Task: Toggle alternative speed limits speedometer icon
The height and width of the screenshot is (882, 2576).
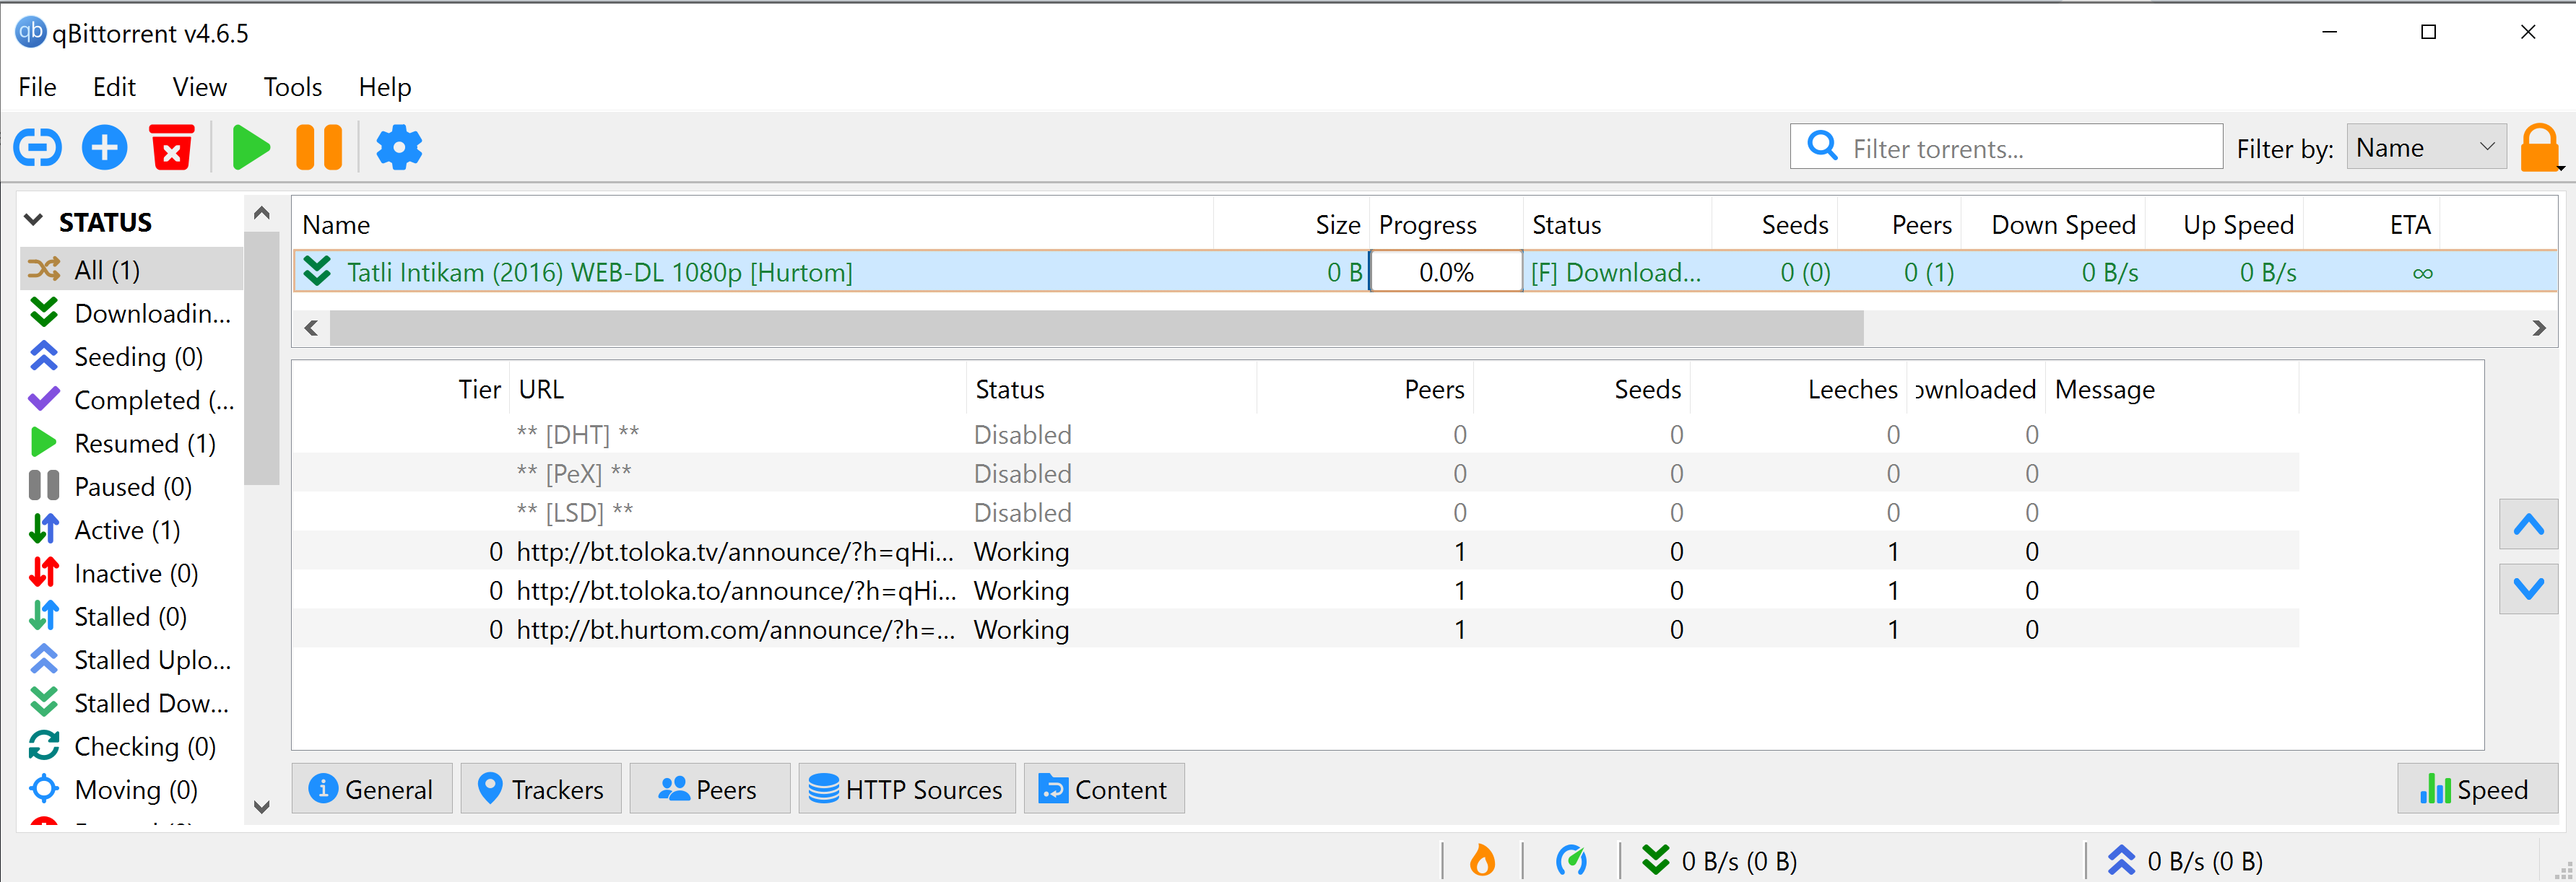Action: pos(1571,860)
